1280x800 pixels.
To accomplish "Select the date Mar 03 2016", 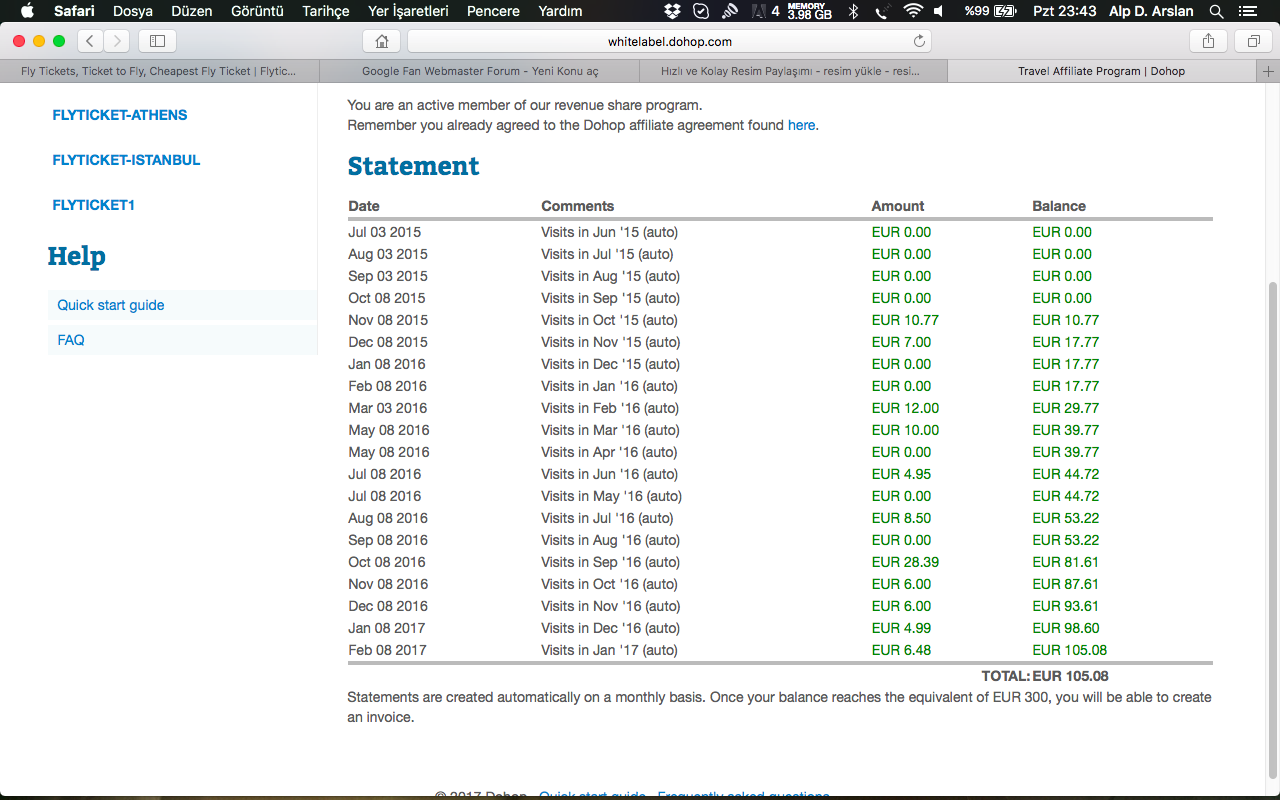I will coord(388,408).
